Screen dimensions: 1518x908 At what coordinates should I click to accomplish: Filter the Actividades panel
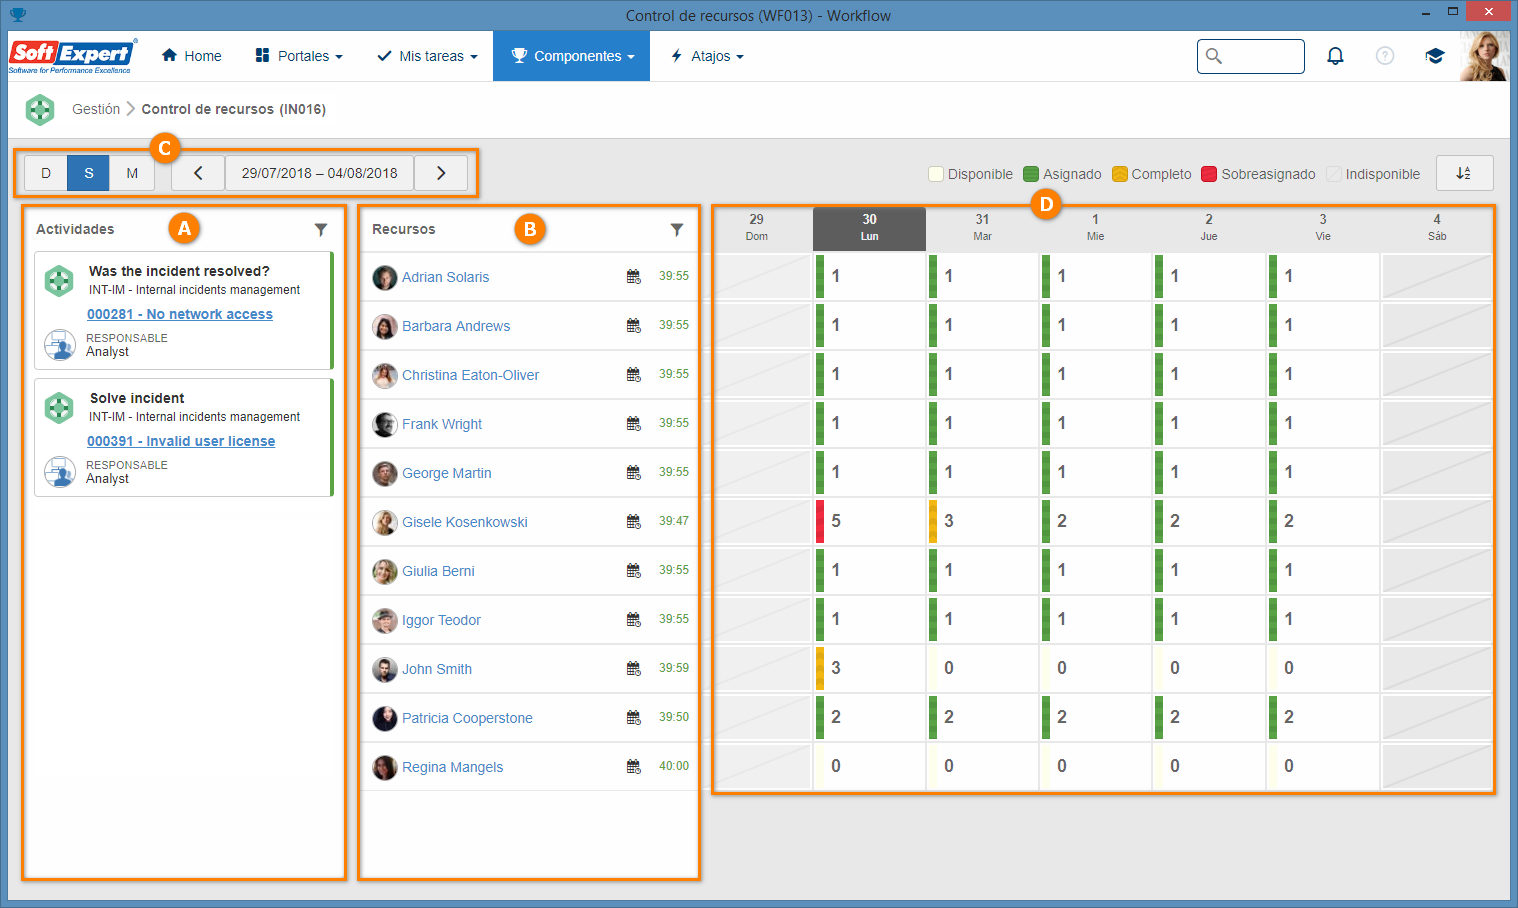point(321,229)
